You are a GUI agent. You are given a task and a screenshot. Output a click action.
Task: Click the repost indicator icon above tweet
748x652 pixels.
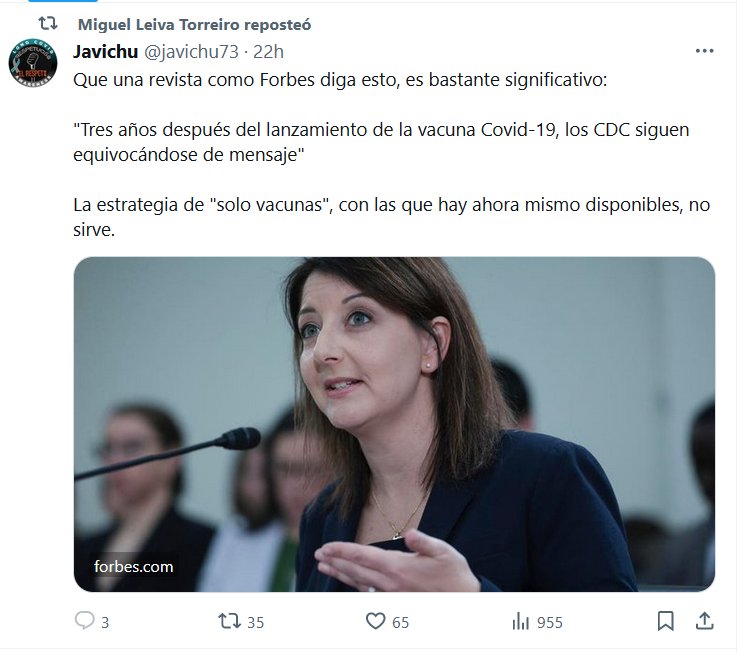(48, 23)
